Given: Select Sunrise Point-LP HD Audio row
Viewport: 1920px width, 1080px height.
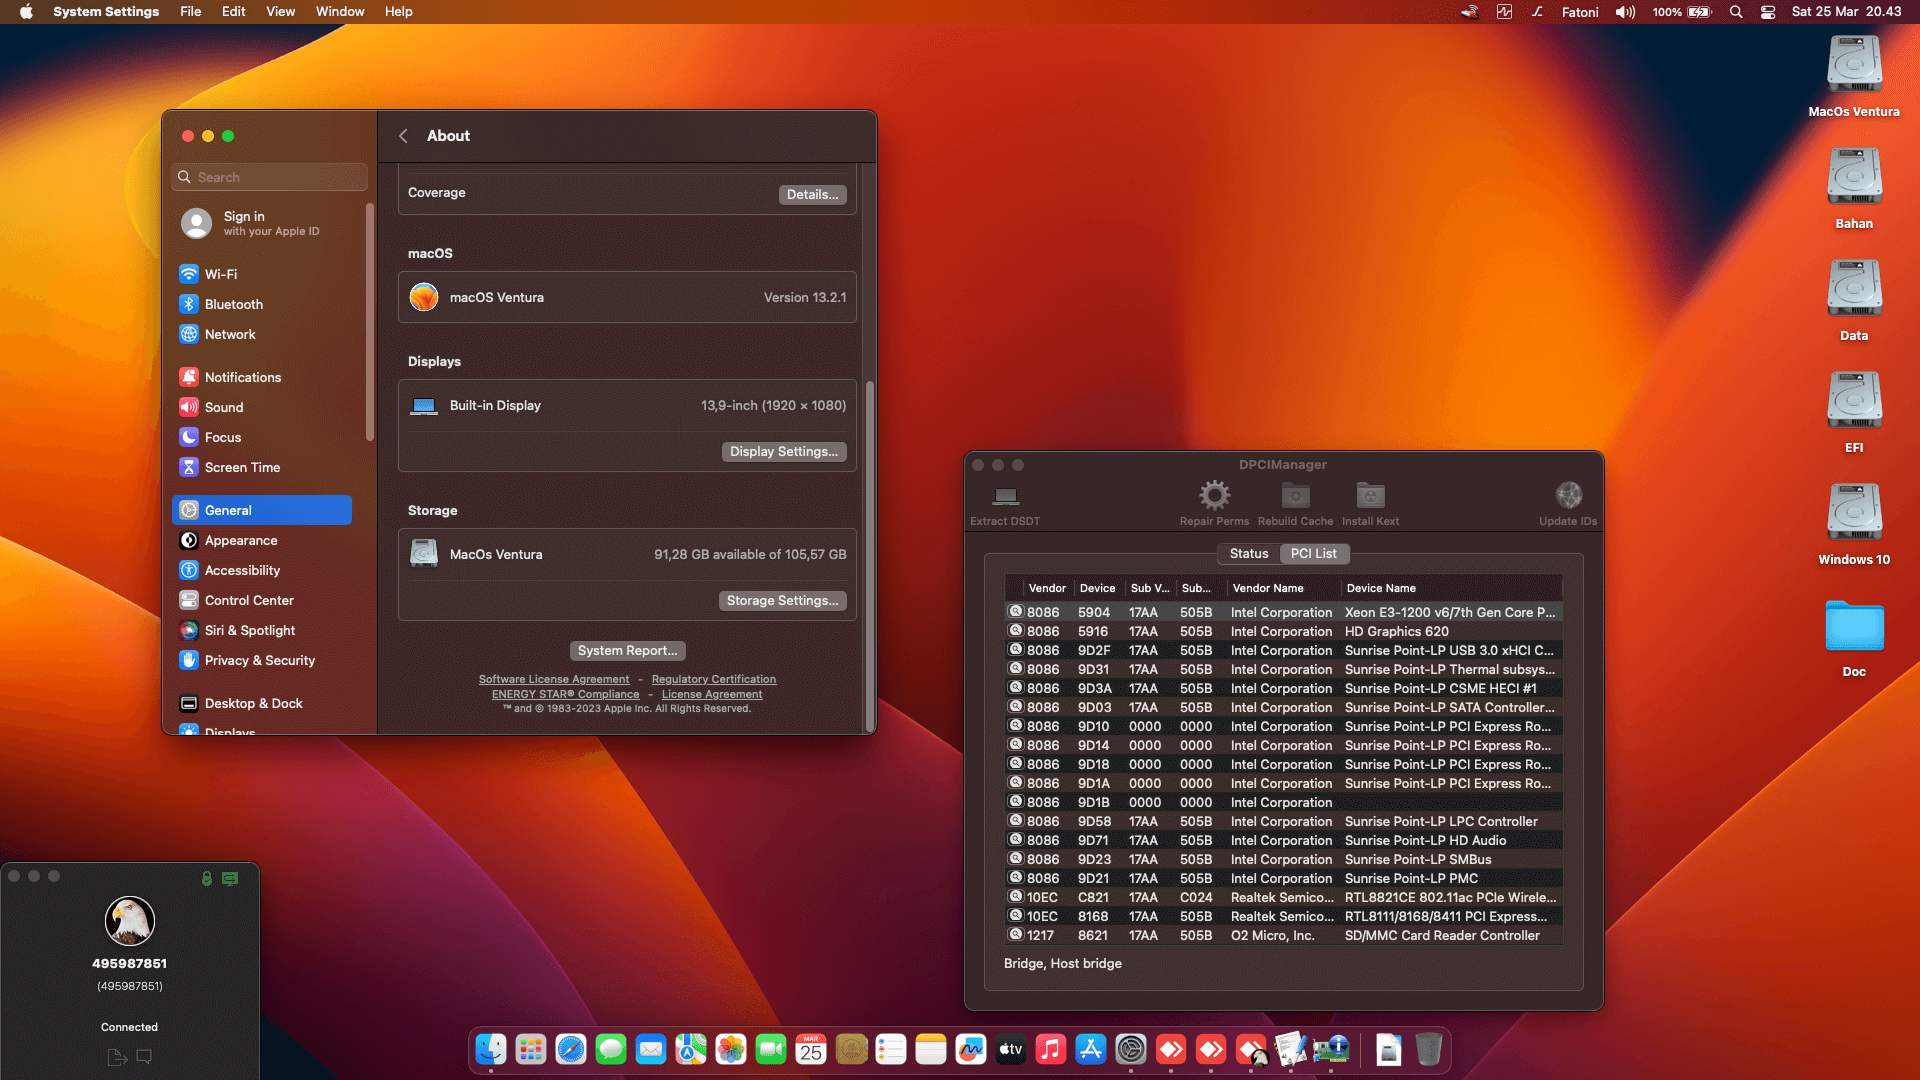Looking at the screenshot, I should (1284, 841).
